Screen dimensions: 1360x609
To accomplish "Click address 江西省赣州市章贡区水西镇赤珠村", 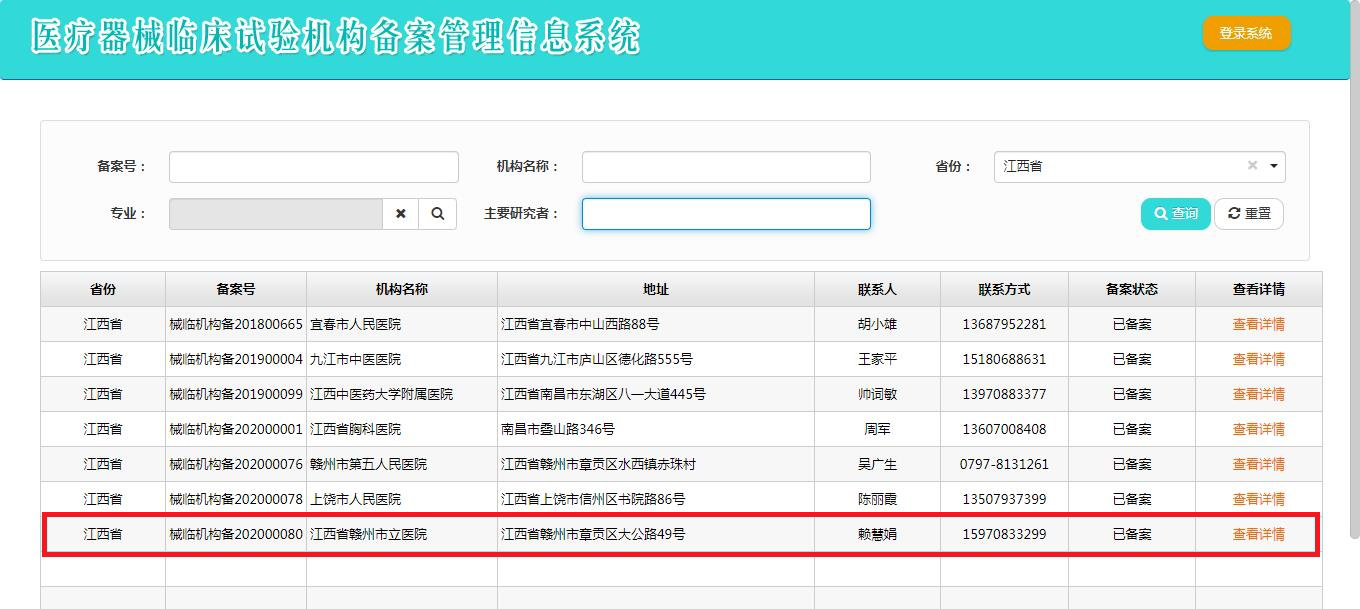I will [x=599, y=464].
